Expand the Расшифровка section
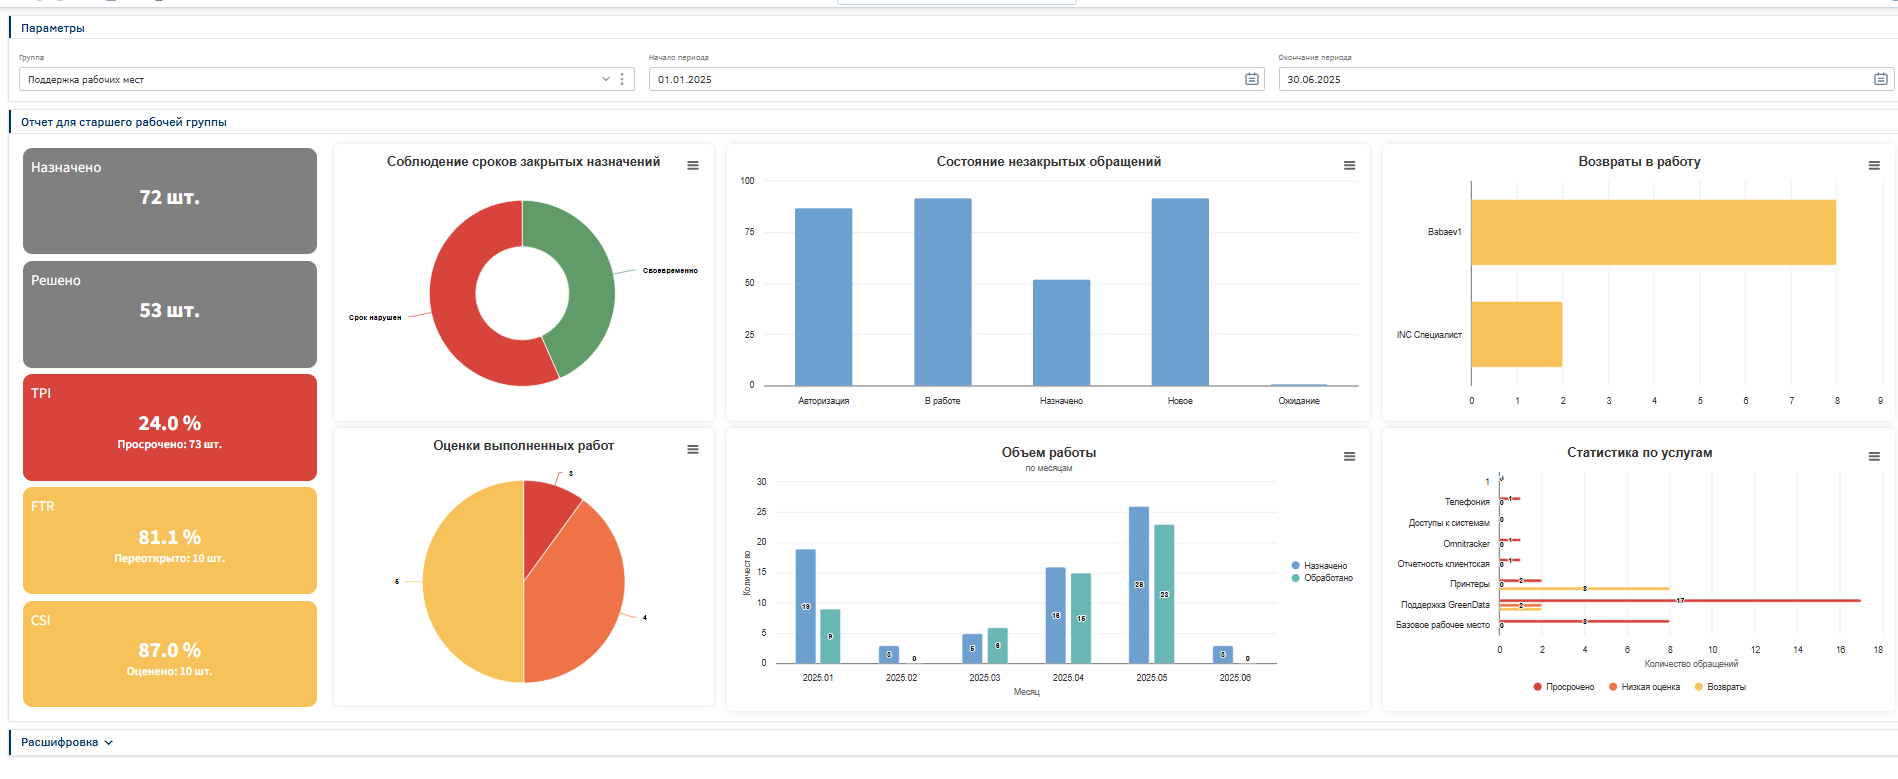This screenshot has height=779, width=1898. click(x=67, y=742)
